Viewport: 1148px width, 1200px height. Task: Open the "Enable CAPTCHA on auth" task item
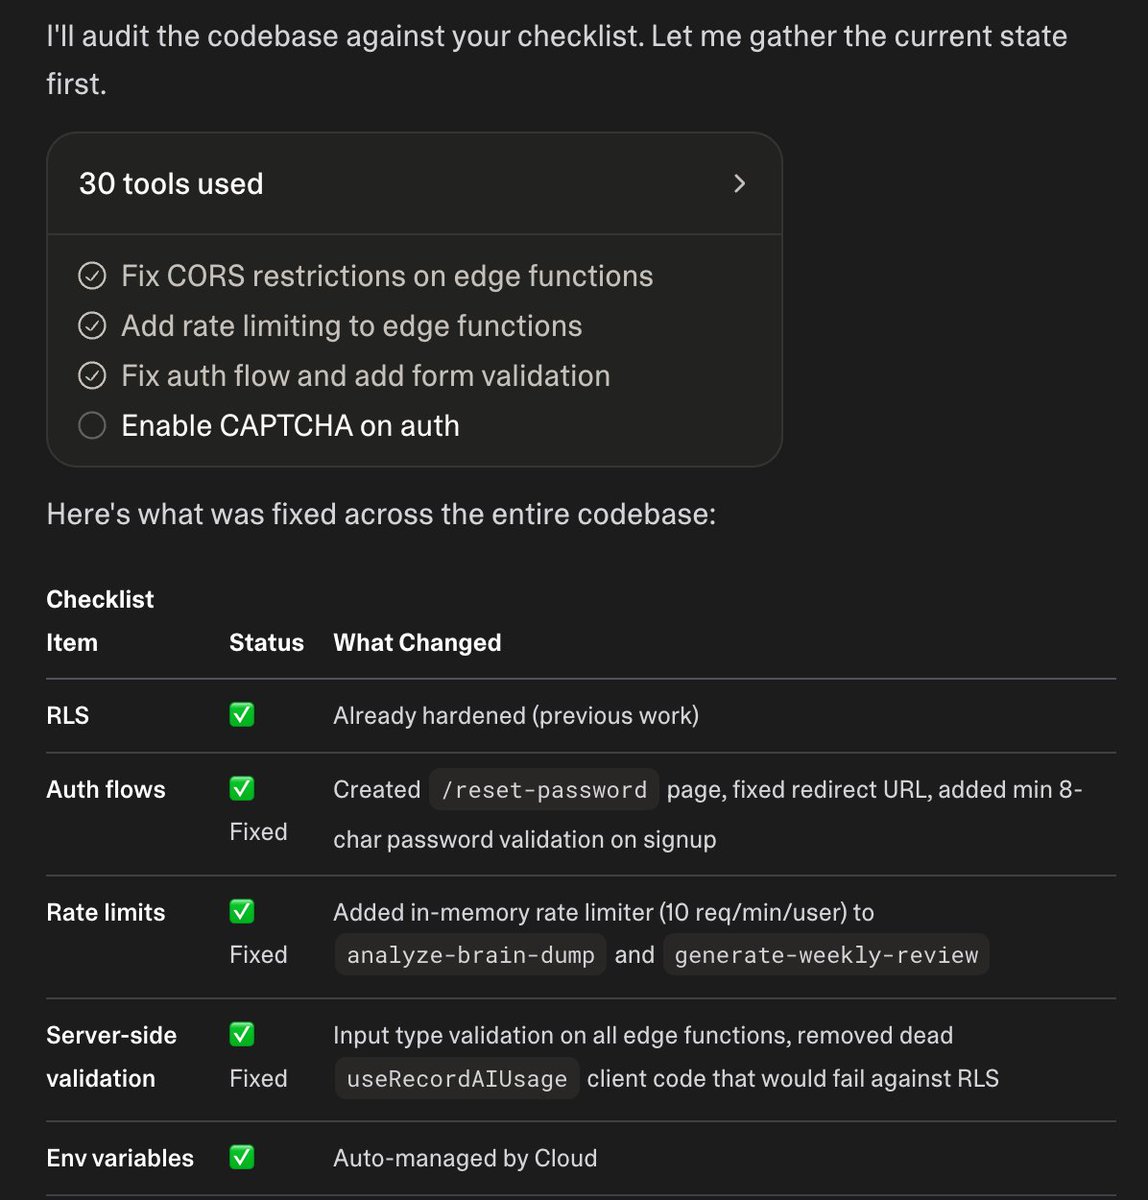(290, 426)
